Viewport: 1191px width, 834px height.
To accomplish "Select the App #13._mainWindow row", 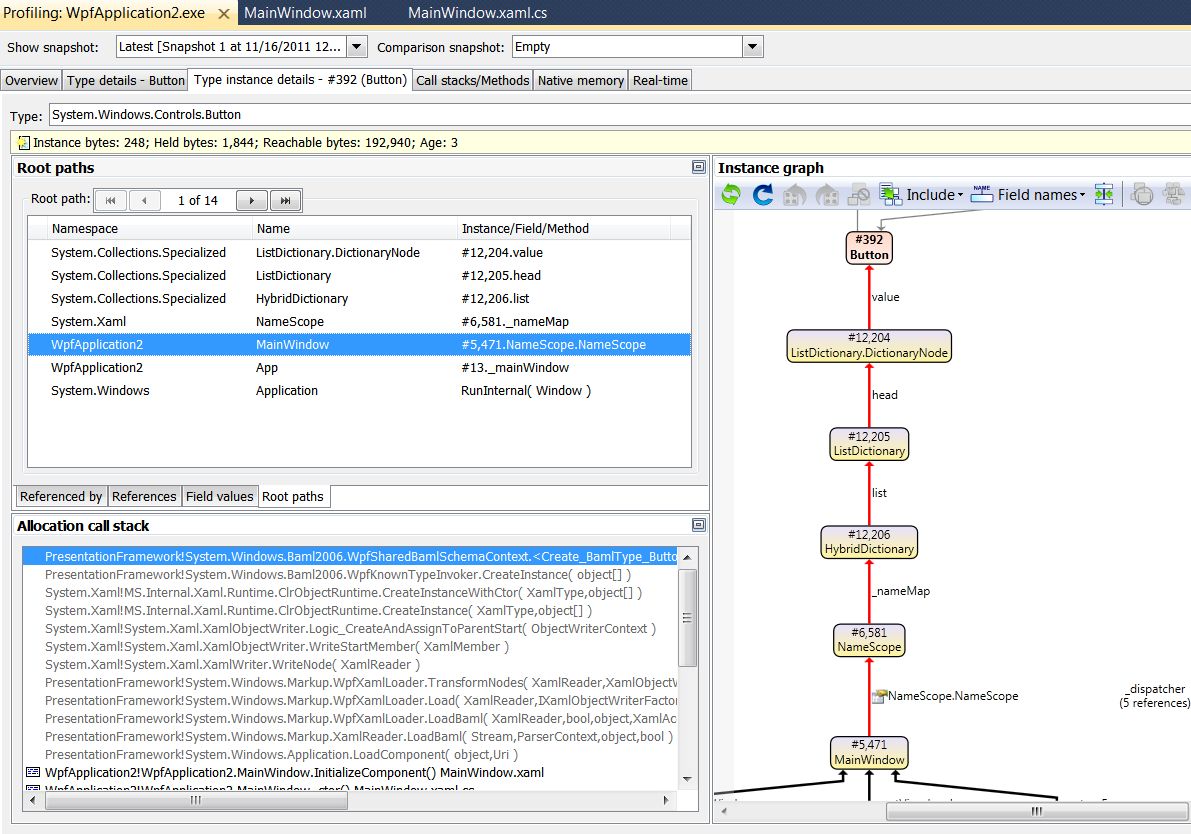I will coord(359,368).
